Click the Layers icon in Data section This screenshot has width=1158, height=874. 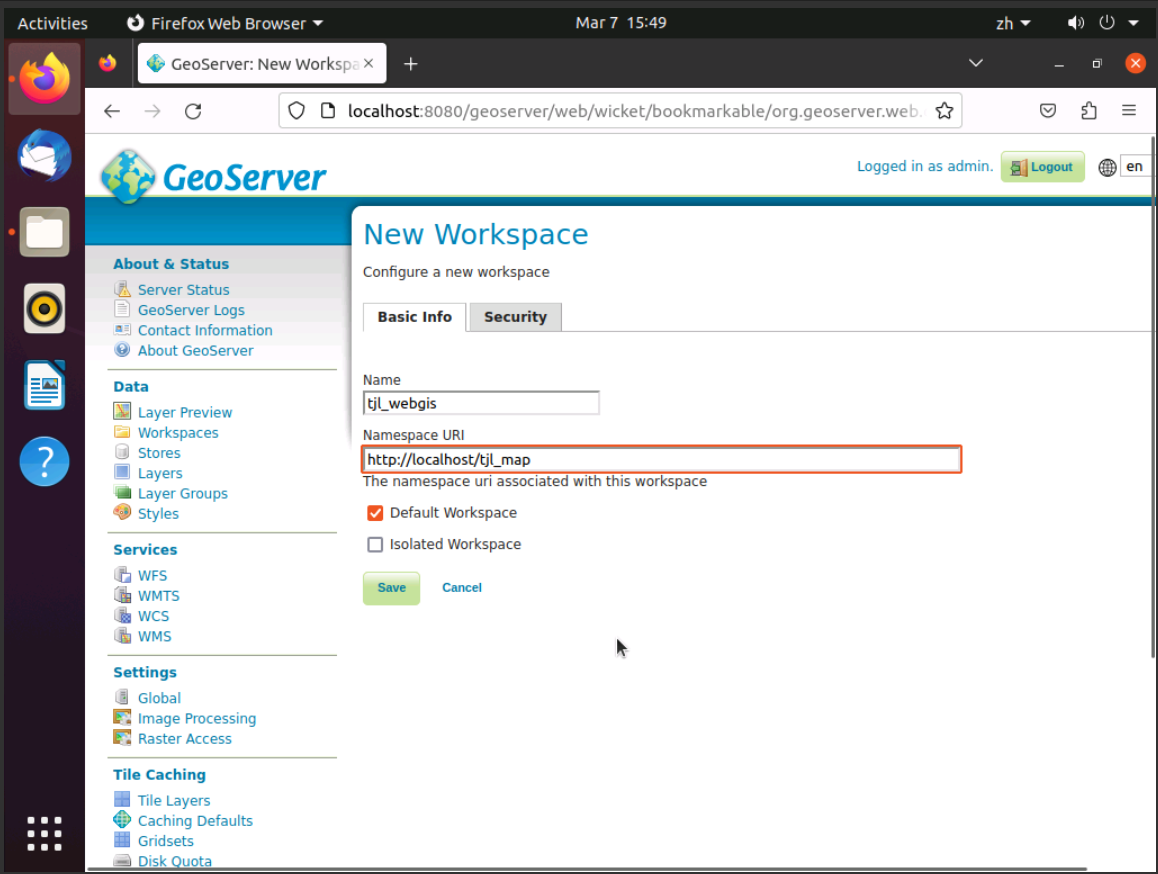coord(123,471)
